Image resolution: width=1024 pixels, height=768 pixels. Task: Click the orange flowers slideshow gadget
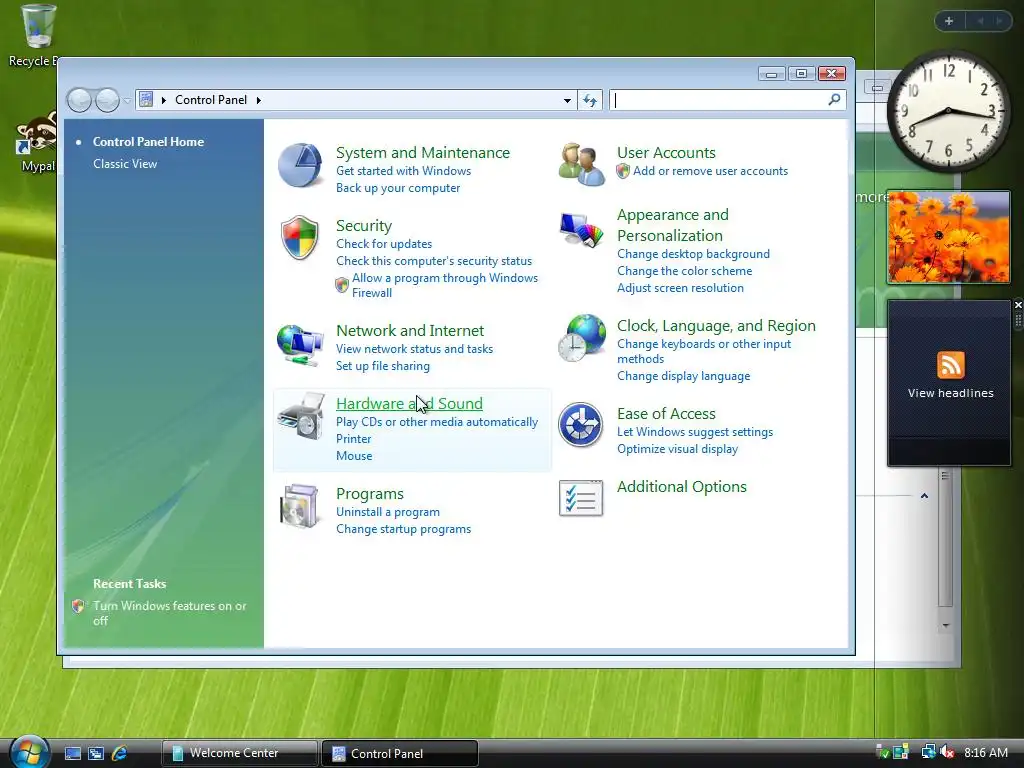[x=948, y=237]
